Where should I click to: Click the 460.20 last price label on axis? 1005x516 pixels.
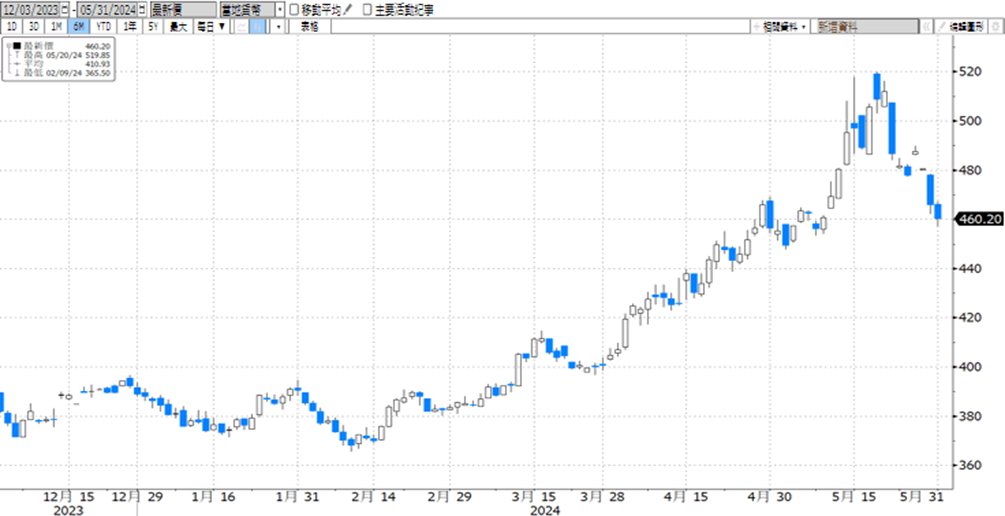pos(979,219)
